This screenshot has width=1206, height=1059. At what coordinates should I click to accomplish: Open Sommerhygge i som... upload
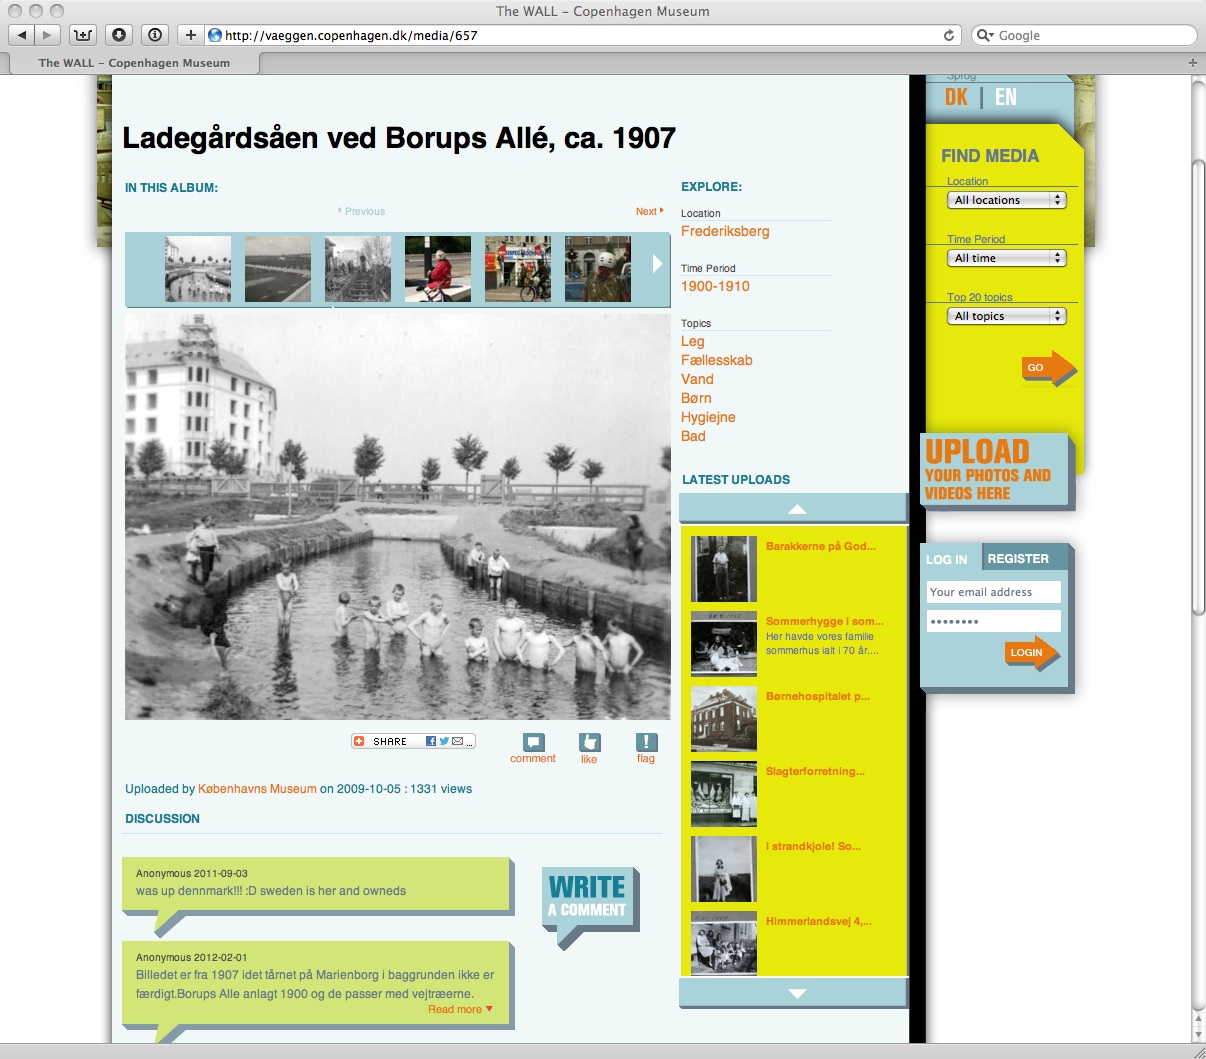pyautogui.click(x=824, y=621)
